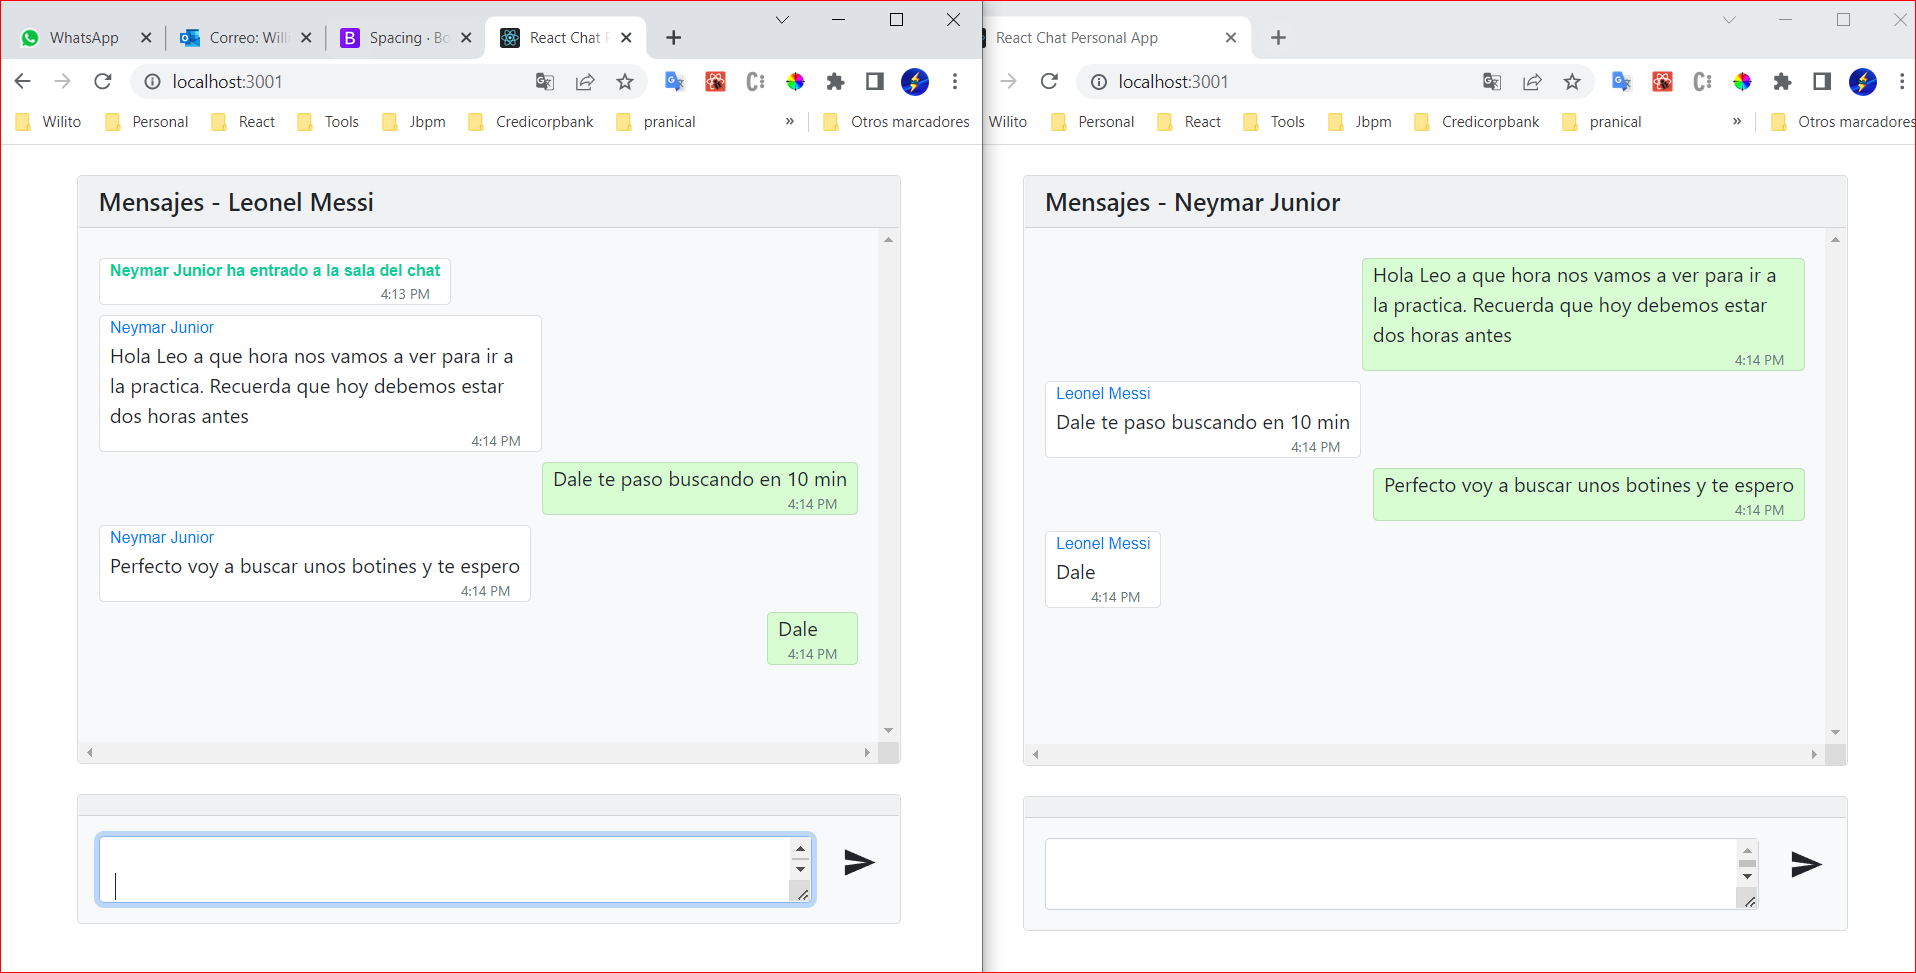Bookmark the page using the star icon
Viewport: 1916px width, 973px height.
point(625,81)
